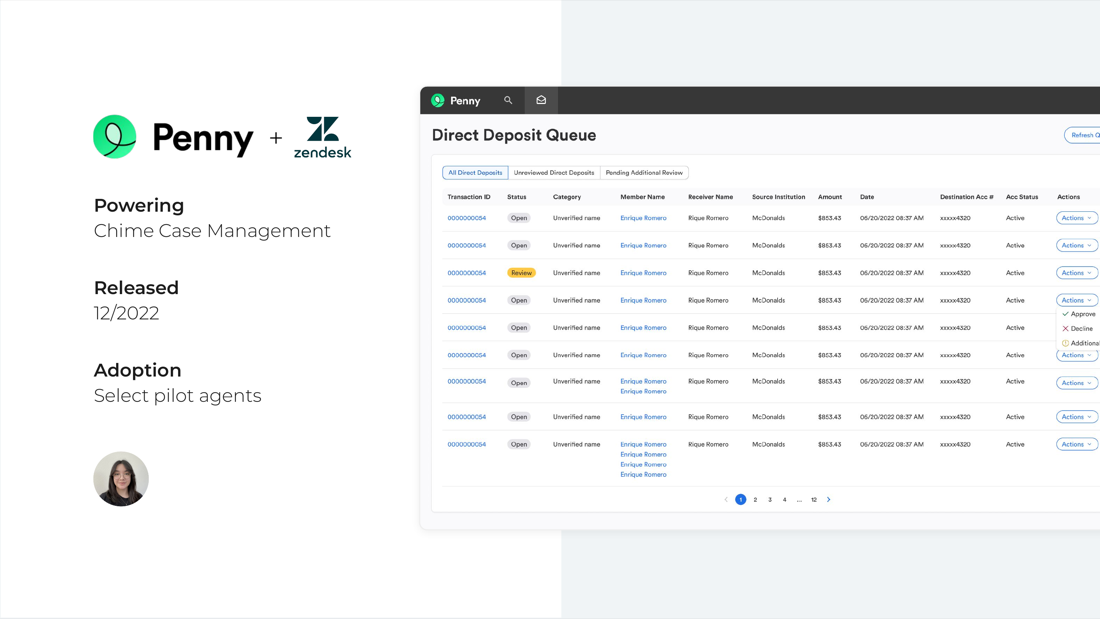Expand the Actions dropdown on the last row
Viewport: 1100px width, 619px height.
pyautogui.click(x=1076, y=444)
